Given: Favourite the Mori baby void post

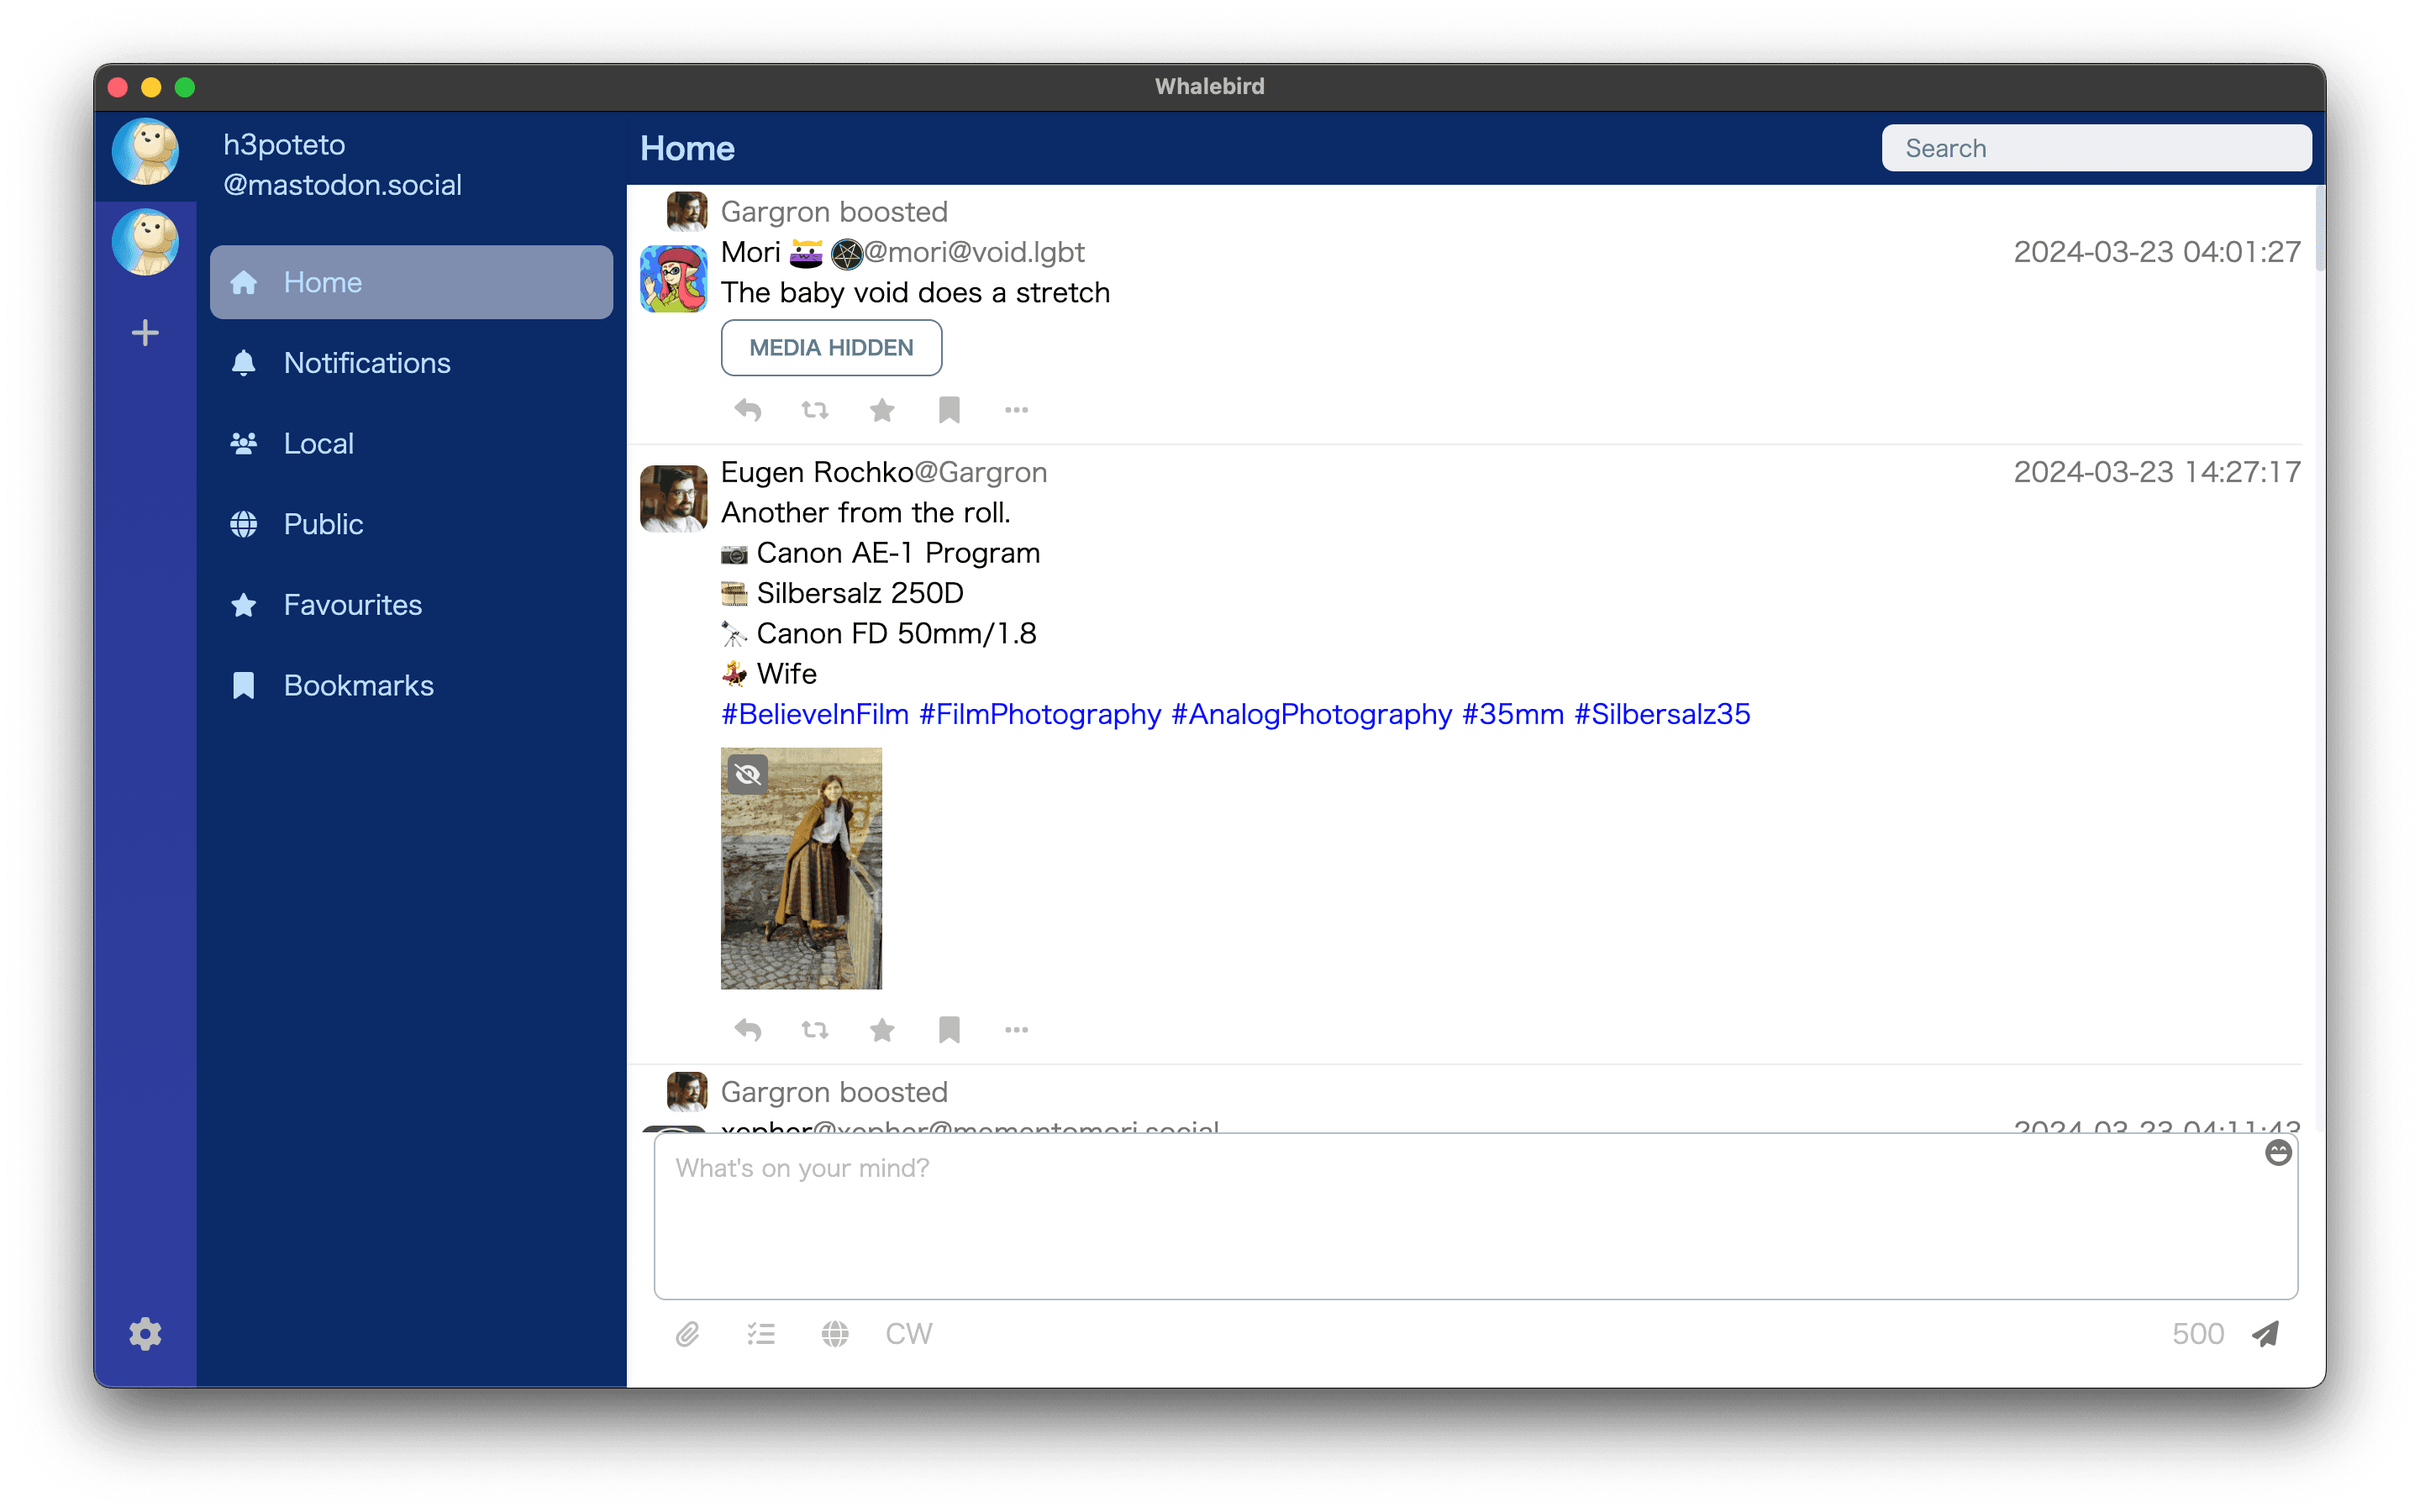Looking at the screenshot, I should 882,410.
